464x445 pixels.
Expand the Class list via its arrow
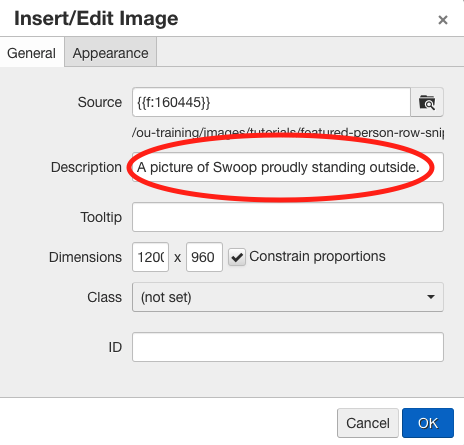click(431, 297)
